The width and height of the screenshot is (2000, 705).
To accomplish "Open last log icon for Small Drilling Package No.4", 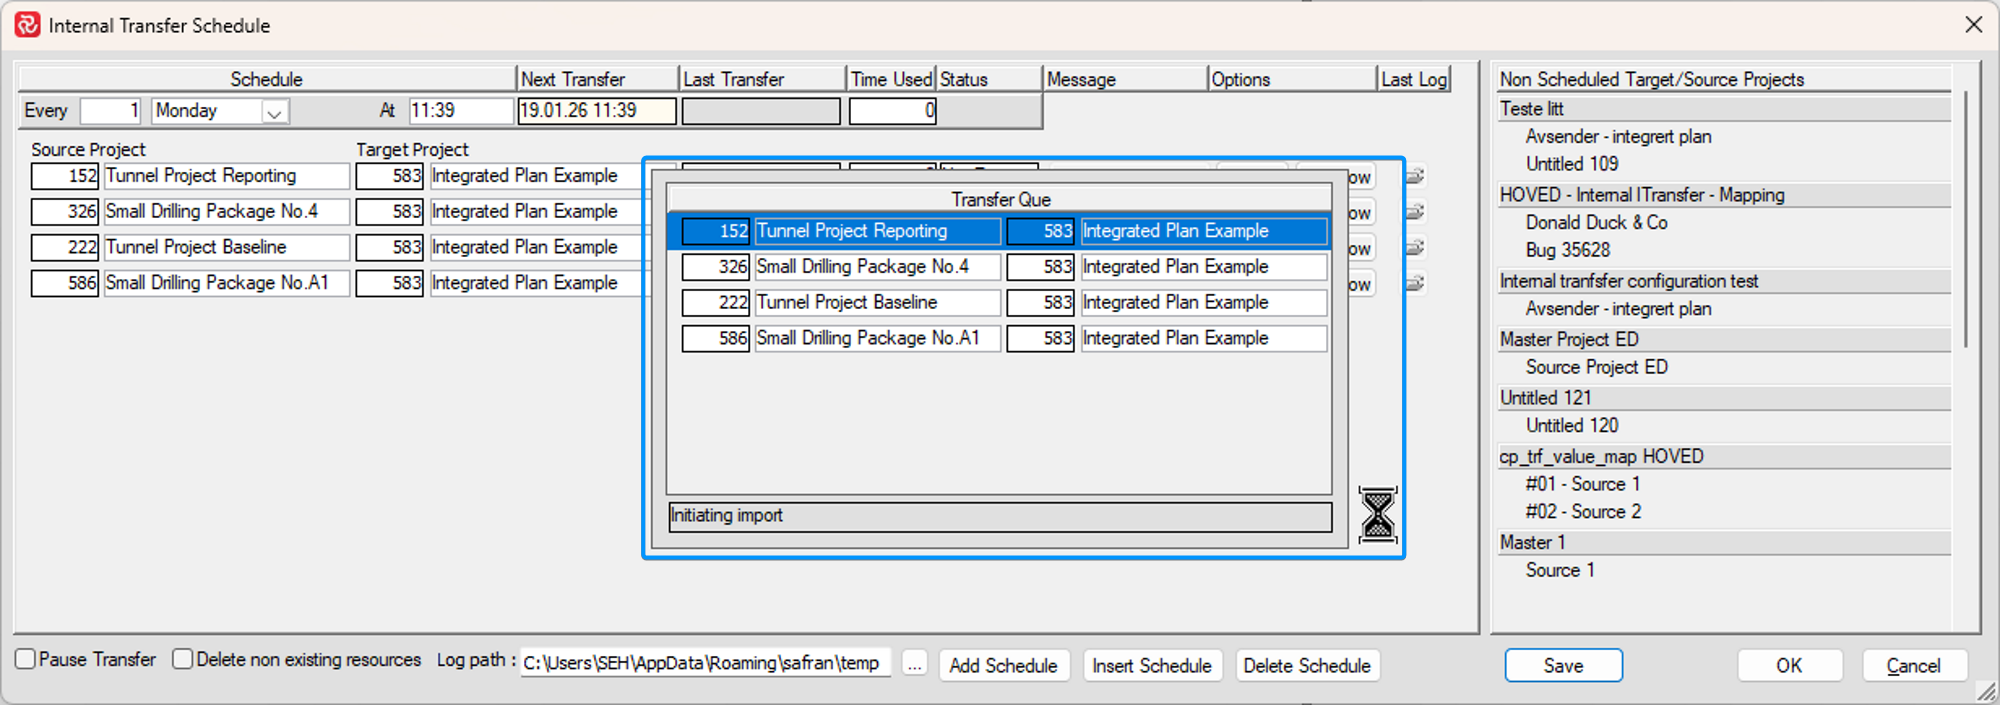I will tap(1415, 212).
